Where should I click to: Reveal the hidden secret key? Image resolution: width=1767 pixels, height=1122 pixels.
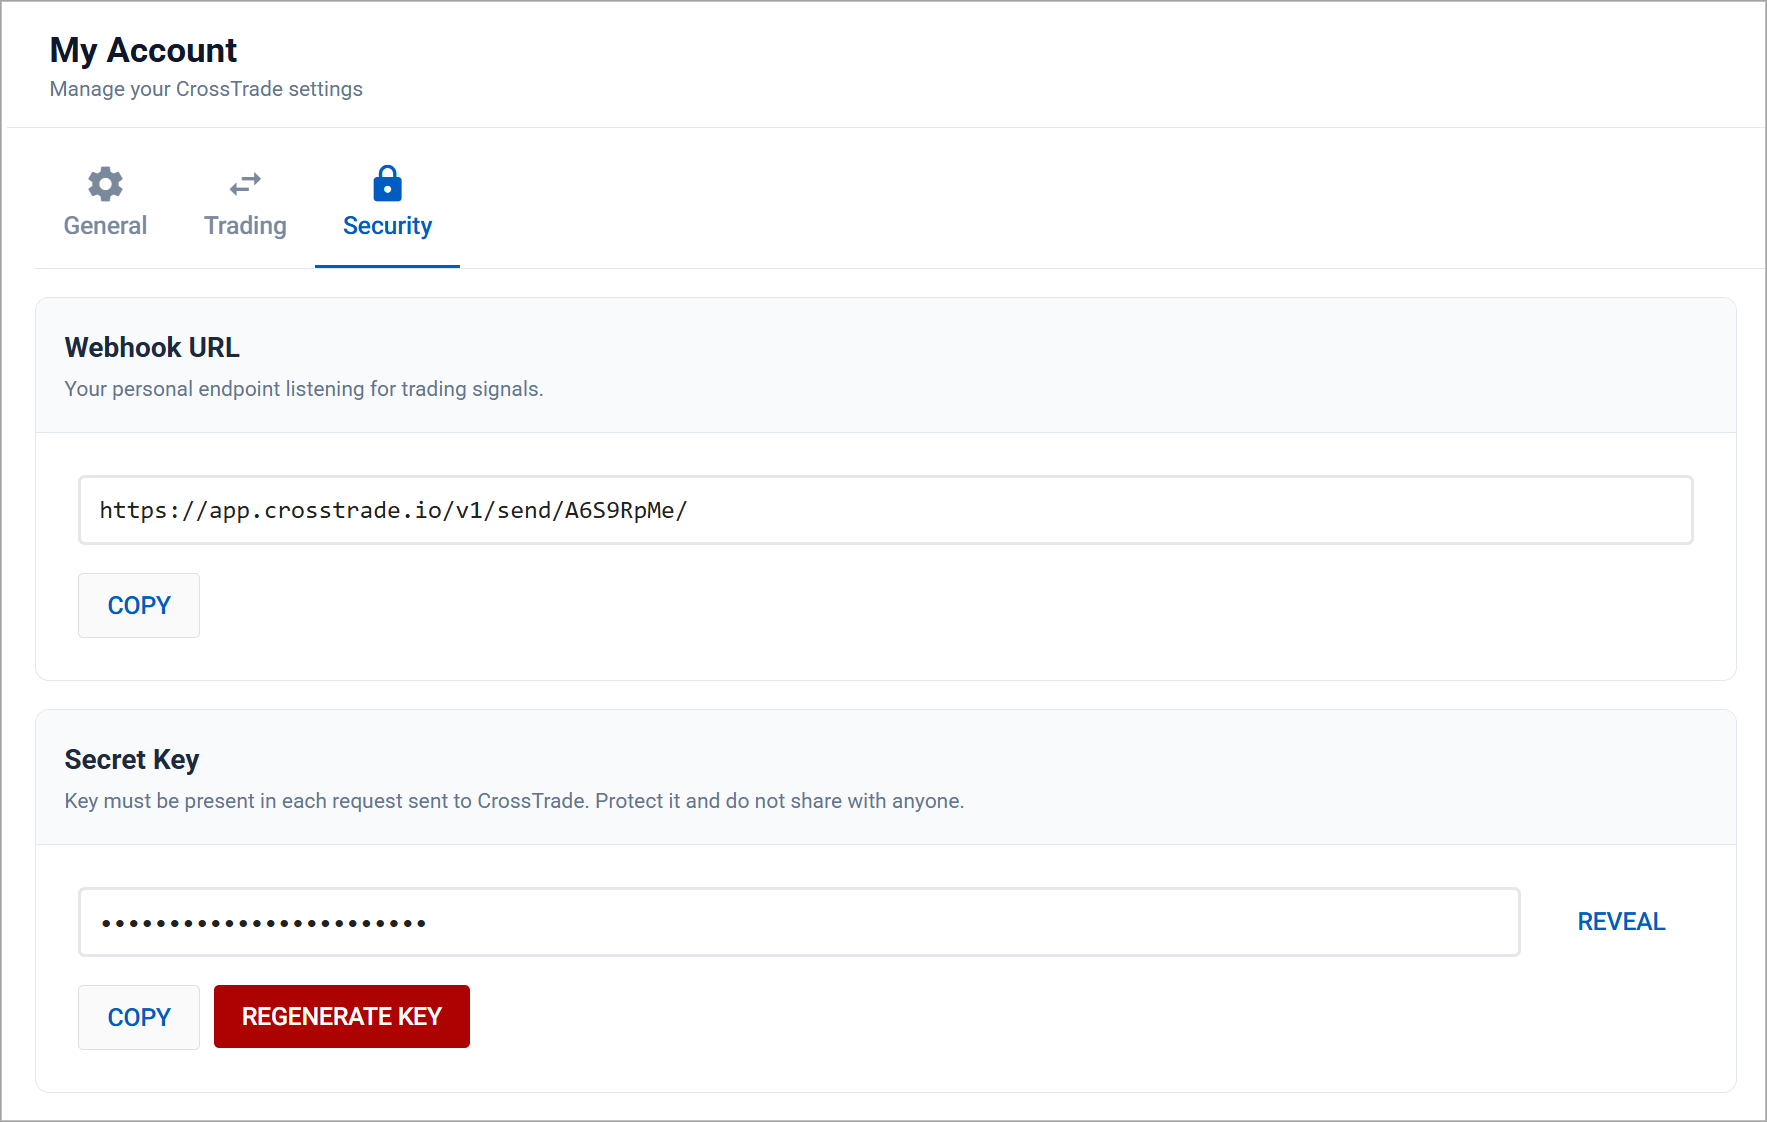coord(1620,921)
